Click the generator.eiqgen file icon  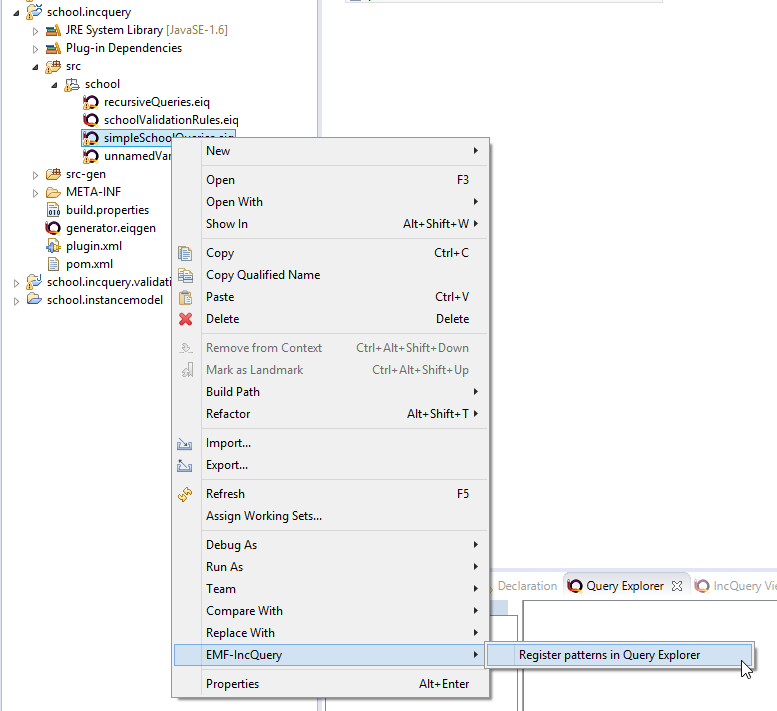[x=53, y=228]
